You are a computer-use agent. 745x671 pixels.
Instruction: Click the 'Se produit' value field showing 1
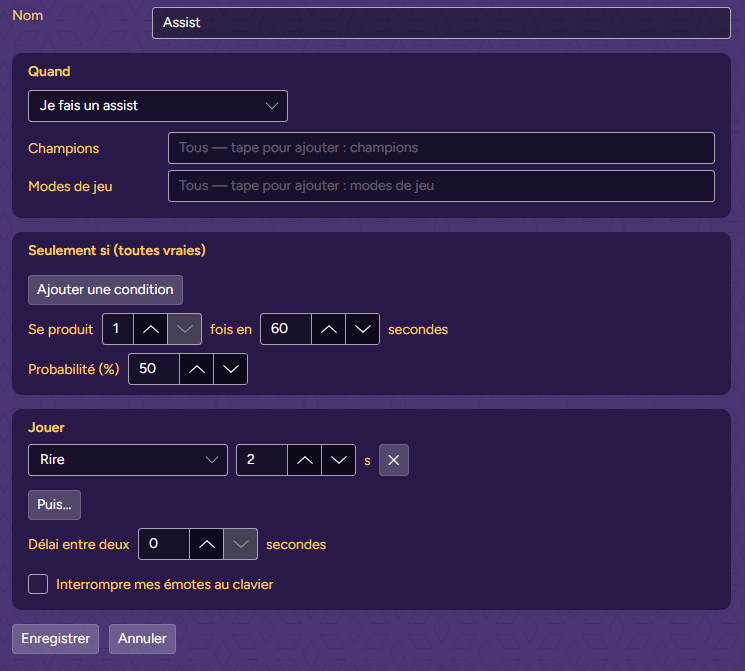(118, 329)
